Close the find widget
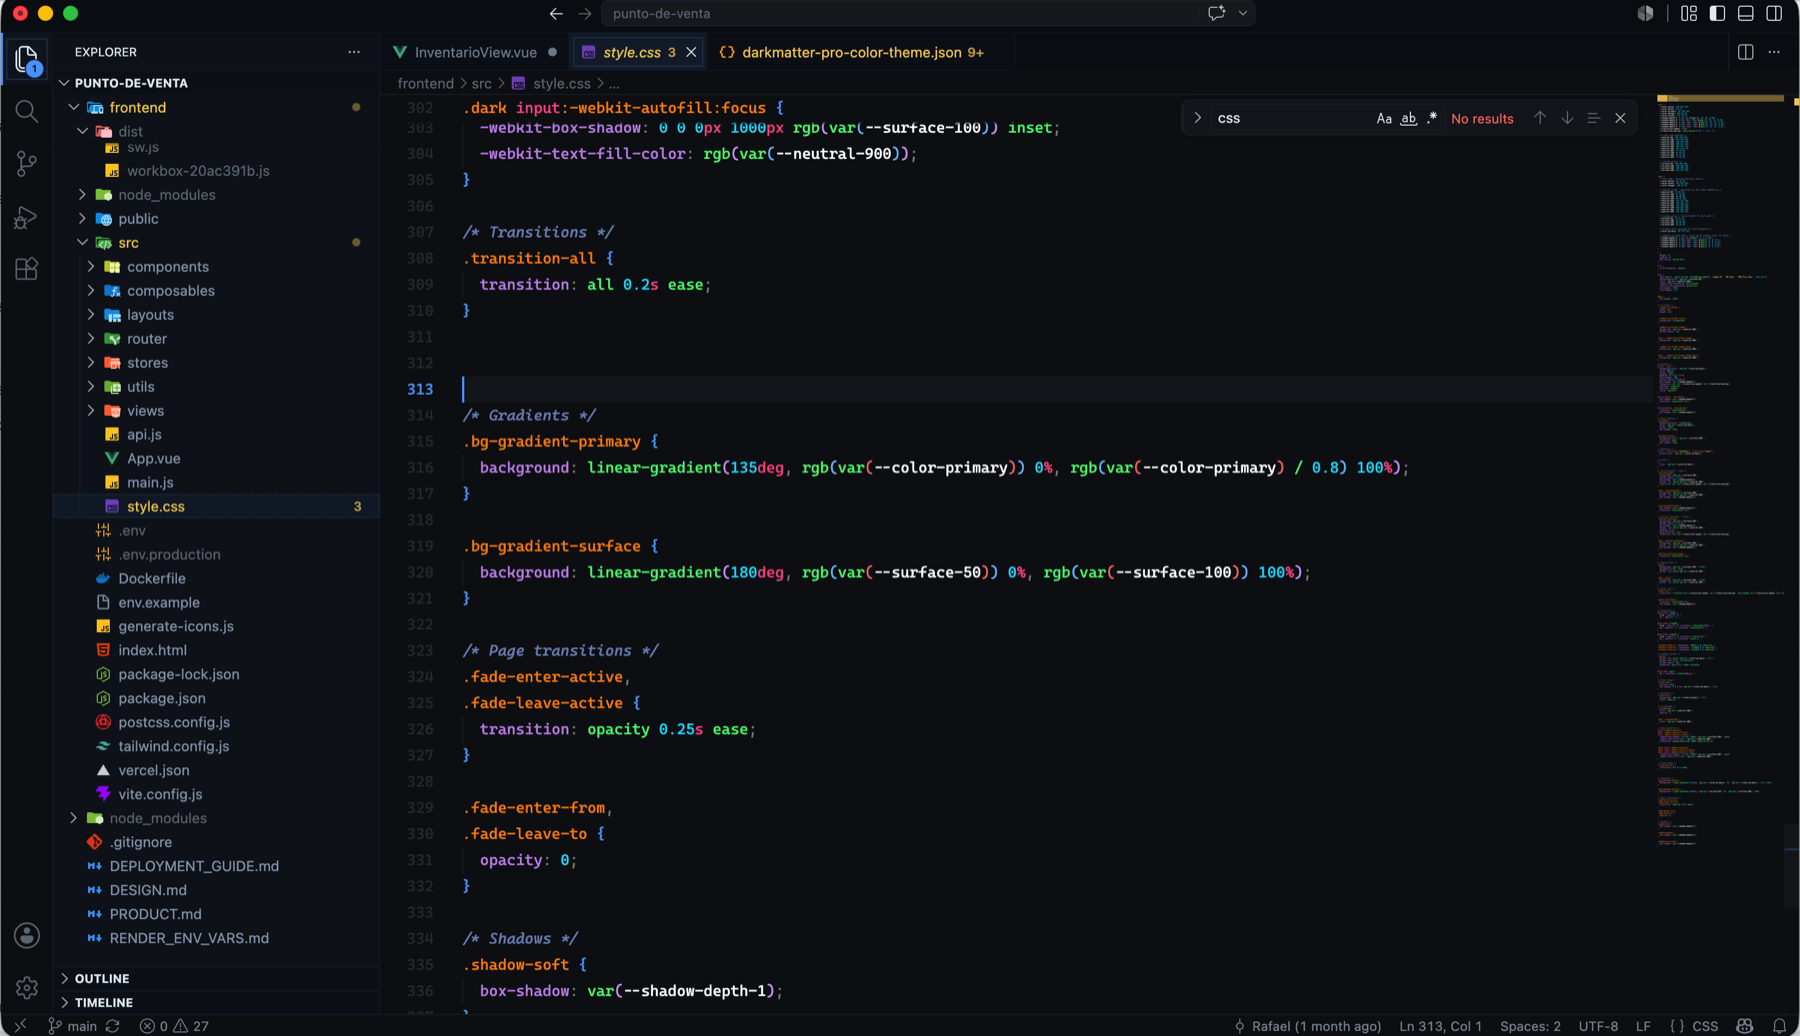 click(1620, 118)
